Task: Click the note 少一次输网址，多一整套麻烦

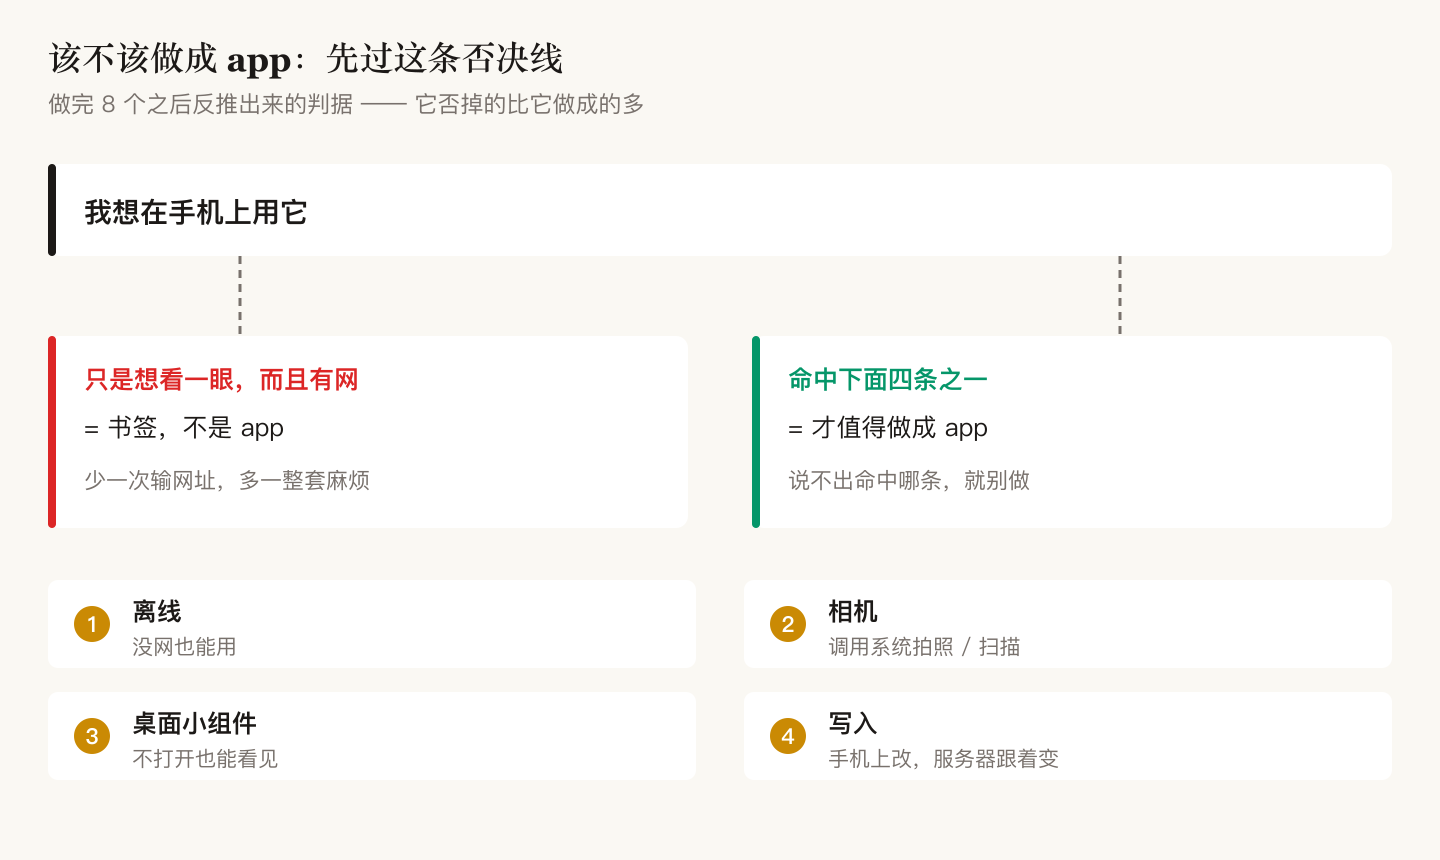Action: (227, 481)
